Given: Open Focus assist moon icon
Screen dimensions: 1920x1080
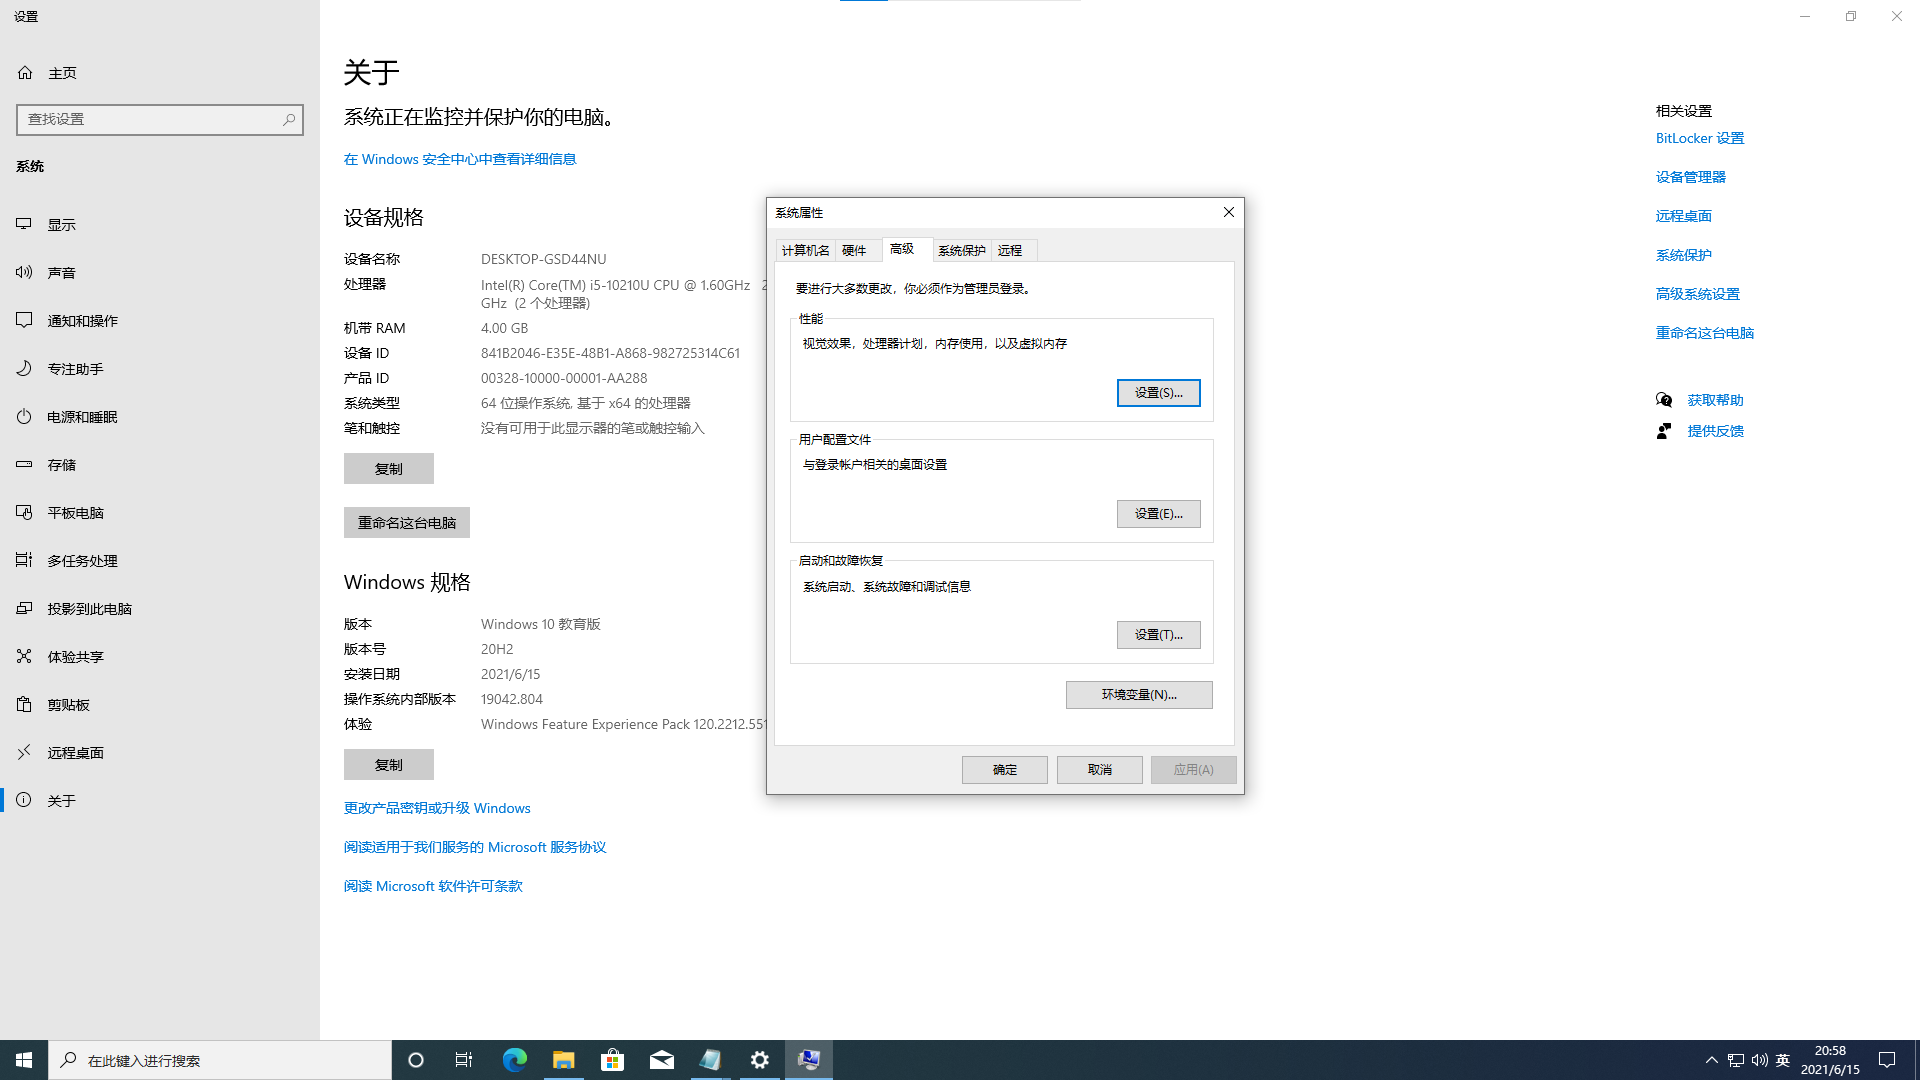Looking at the screenshot, I should (x=24, y=368).
